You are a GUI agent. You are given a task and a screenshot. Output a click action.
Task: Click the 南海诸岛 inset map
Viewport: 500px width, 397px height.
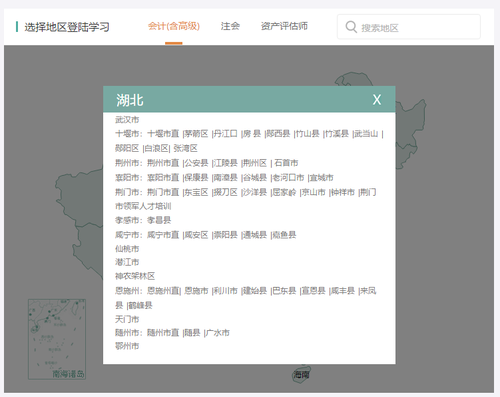point(57,339)
